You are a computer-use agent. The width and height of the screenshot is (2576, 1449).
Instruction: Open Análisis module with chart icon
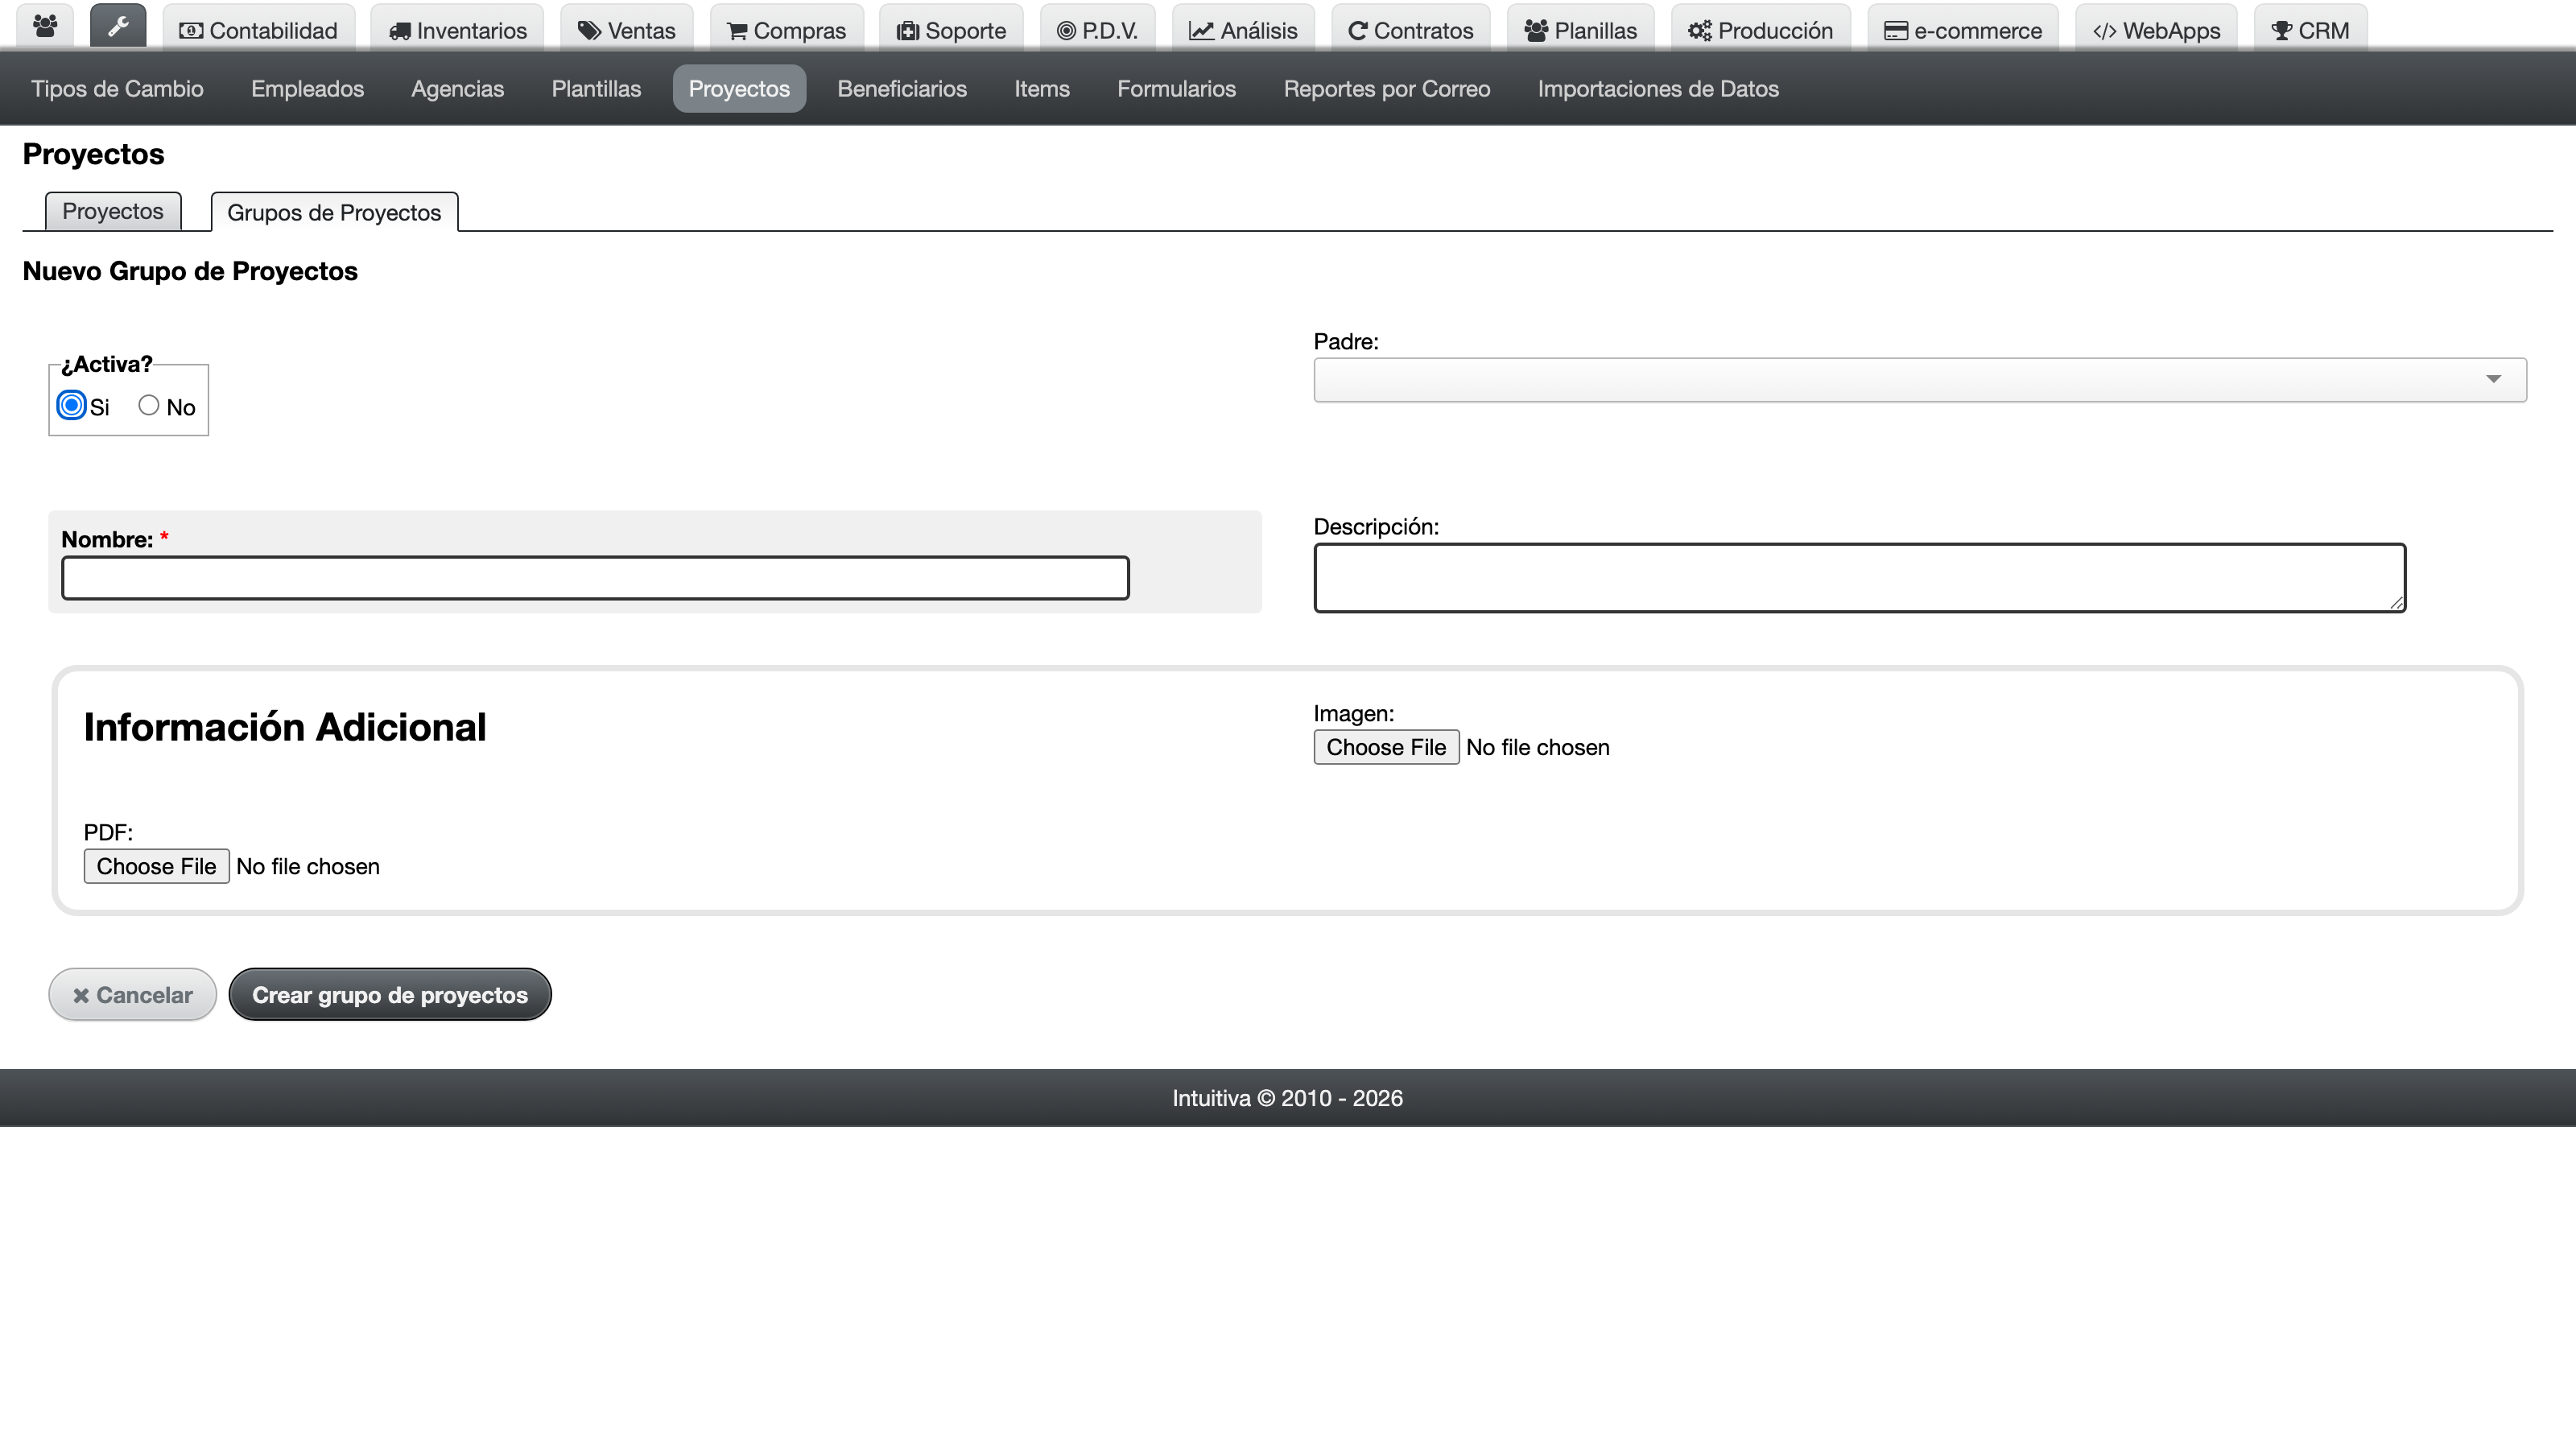pos(1243,30)
